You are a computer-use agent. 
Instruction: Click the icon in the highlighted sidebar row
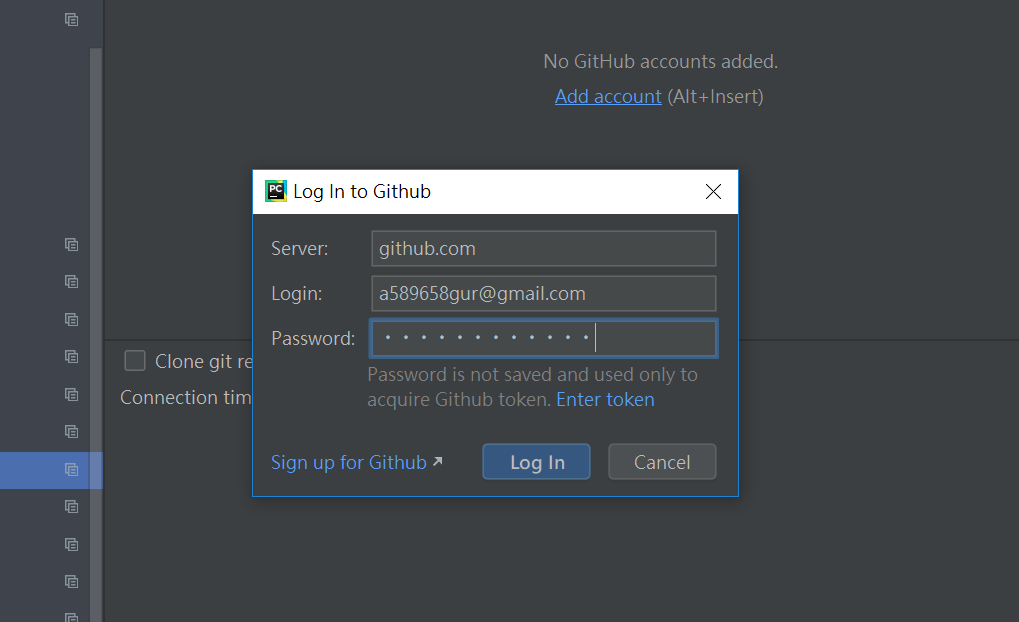coord(71,469)
